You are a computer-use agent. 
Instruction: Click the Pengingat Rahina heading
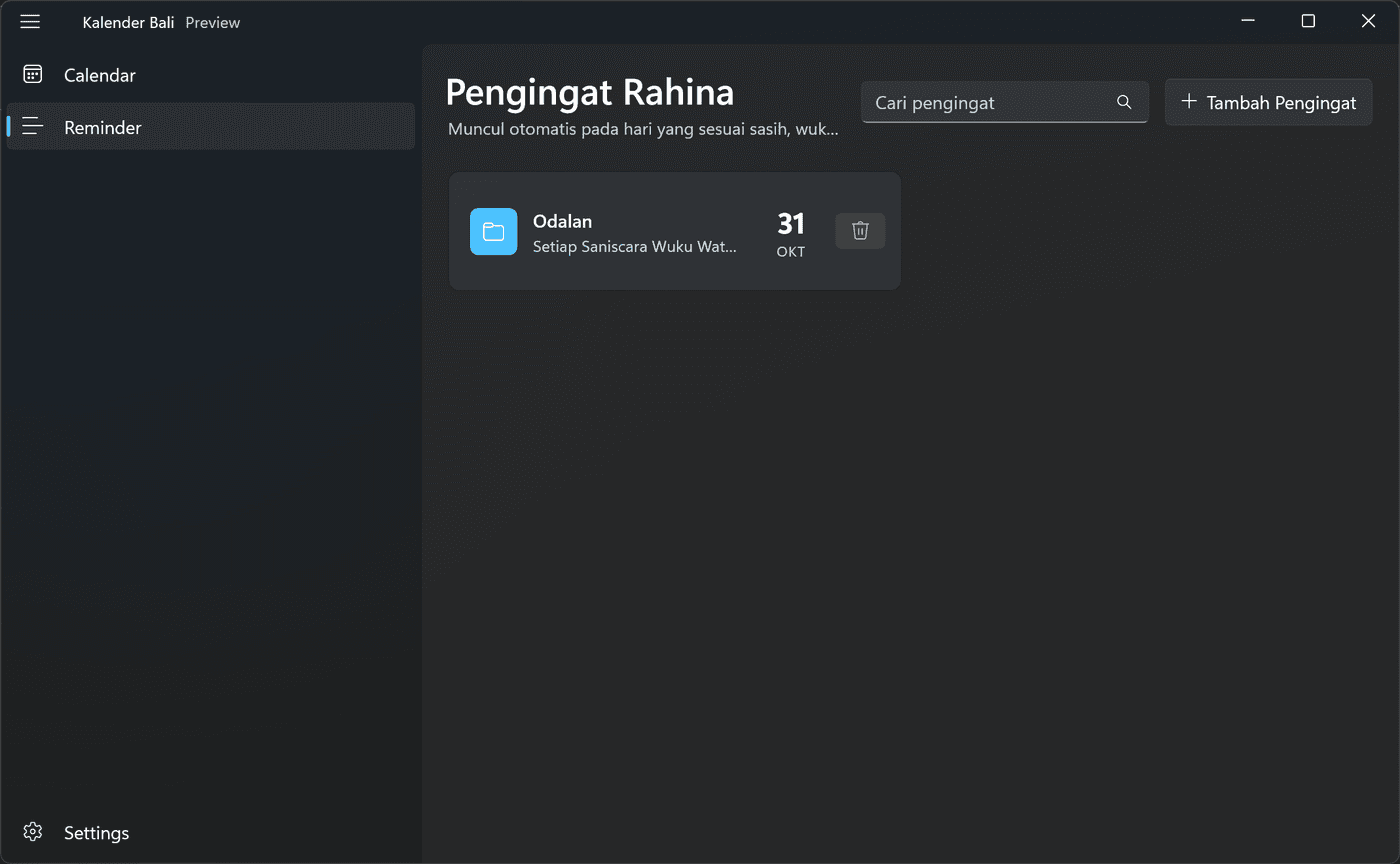pyautogui.click(x=590, y=92)
